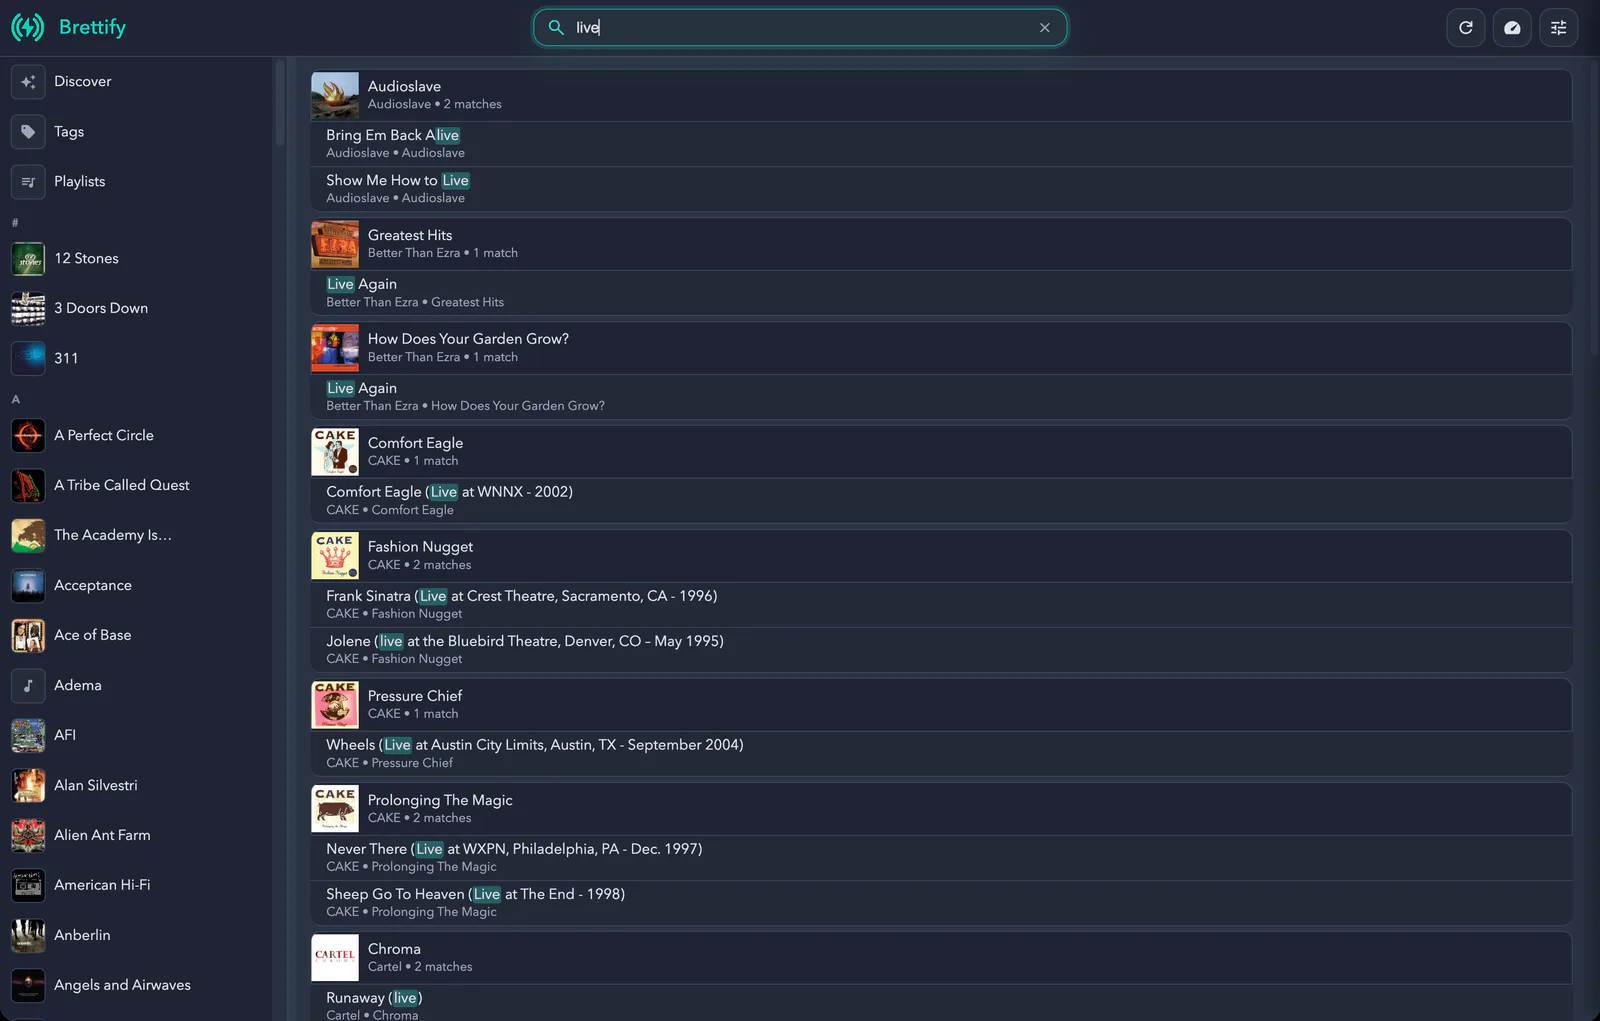
Task: Open Comfort Eagle album header
Action: coord(941,453)
